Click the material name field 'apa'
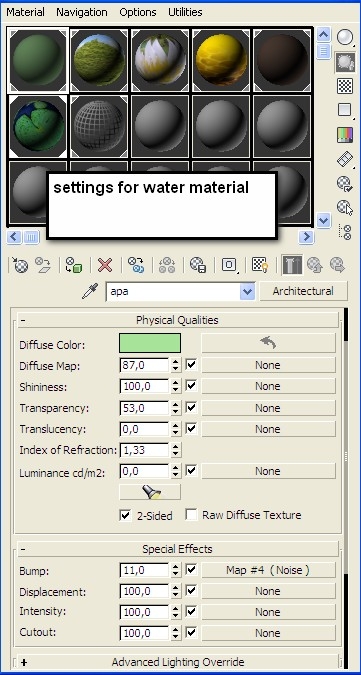The width and height of the screenshot is (361, 675). point(173,291)
